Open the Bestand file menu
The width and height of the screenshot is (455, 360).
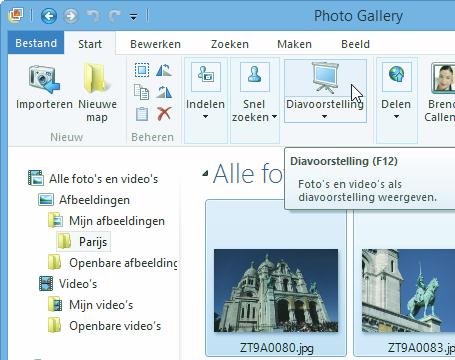click(x=36, y=43)
